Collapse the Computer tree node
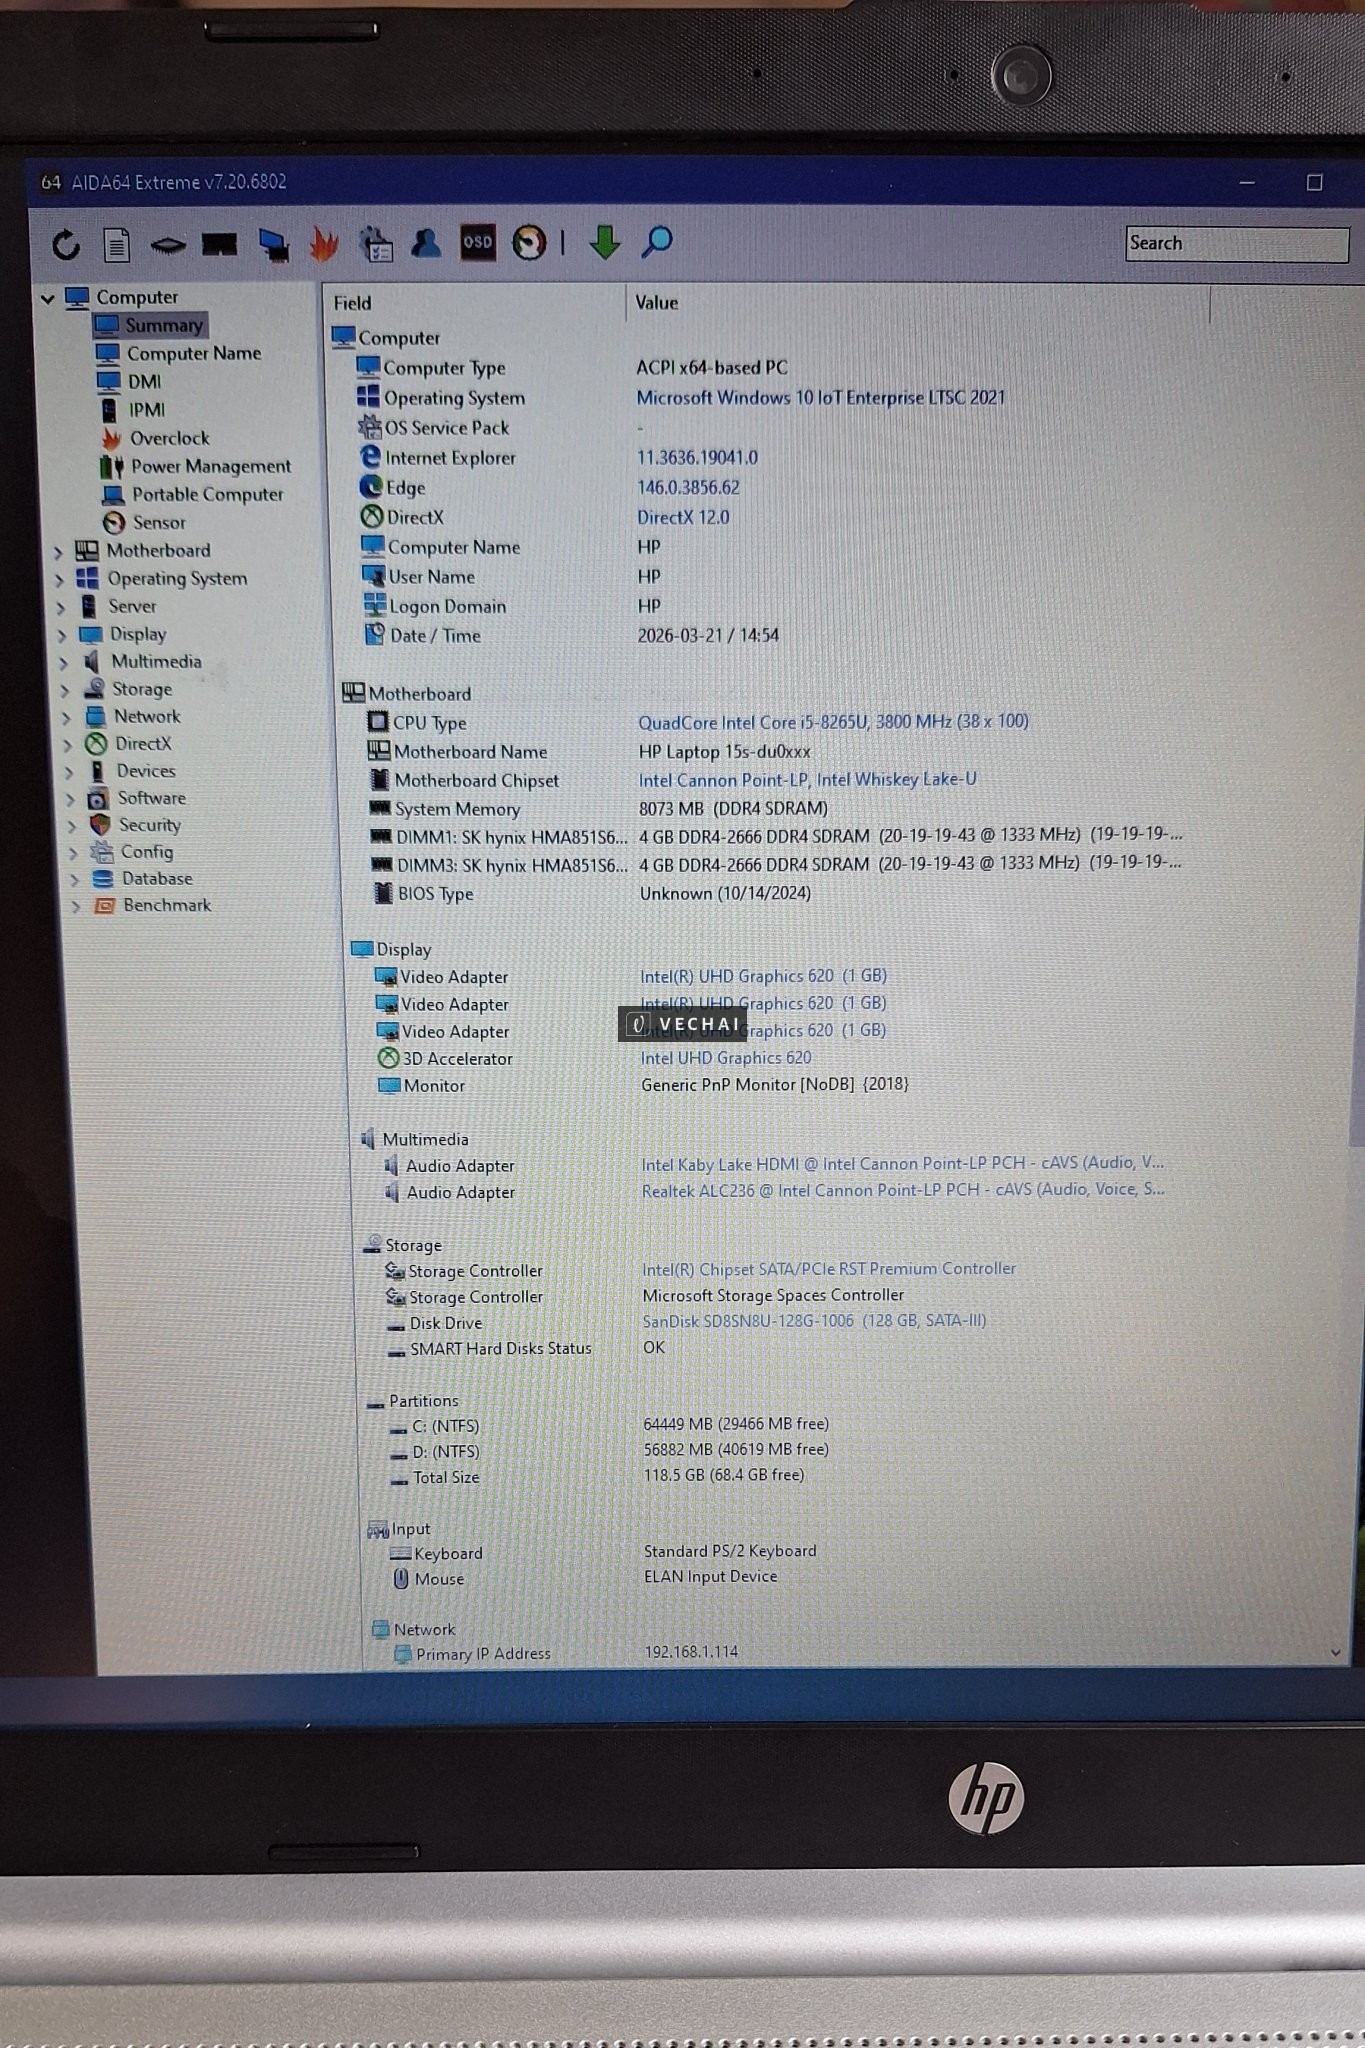 (47, 298)
